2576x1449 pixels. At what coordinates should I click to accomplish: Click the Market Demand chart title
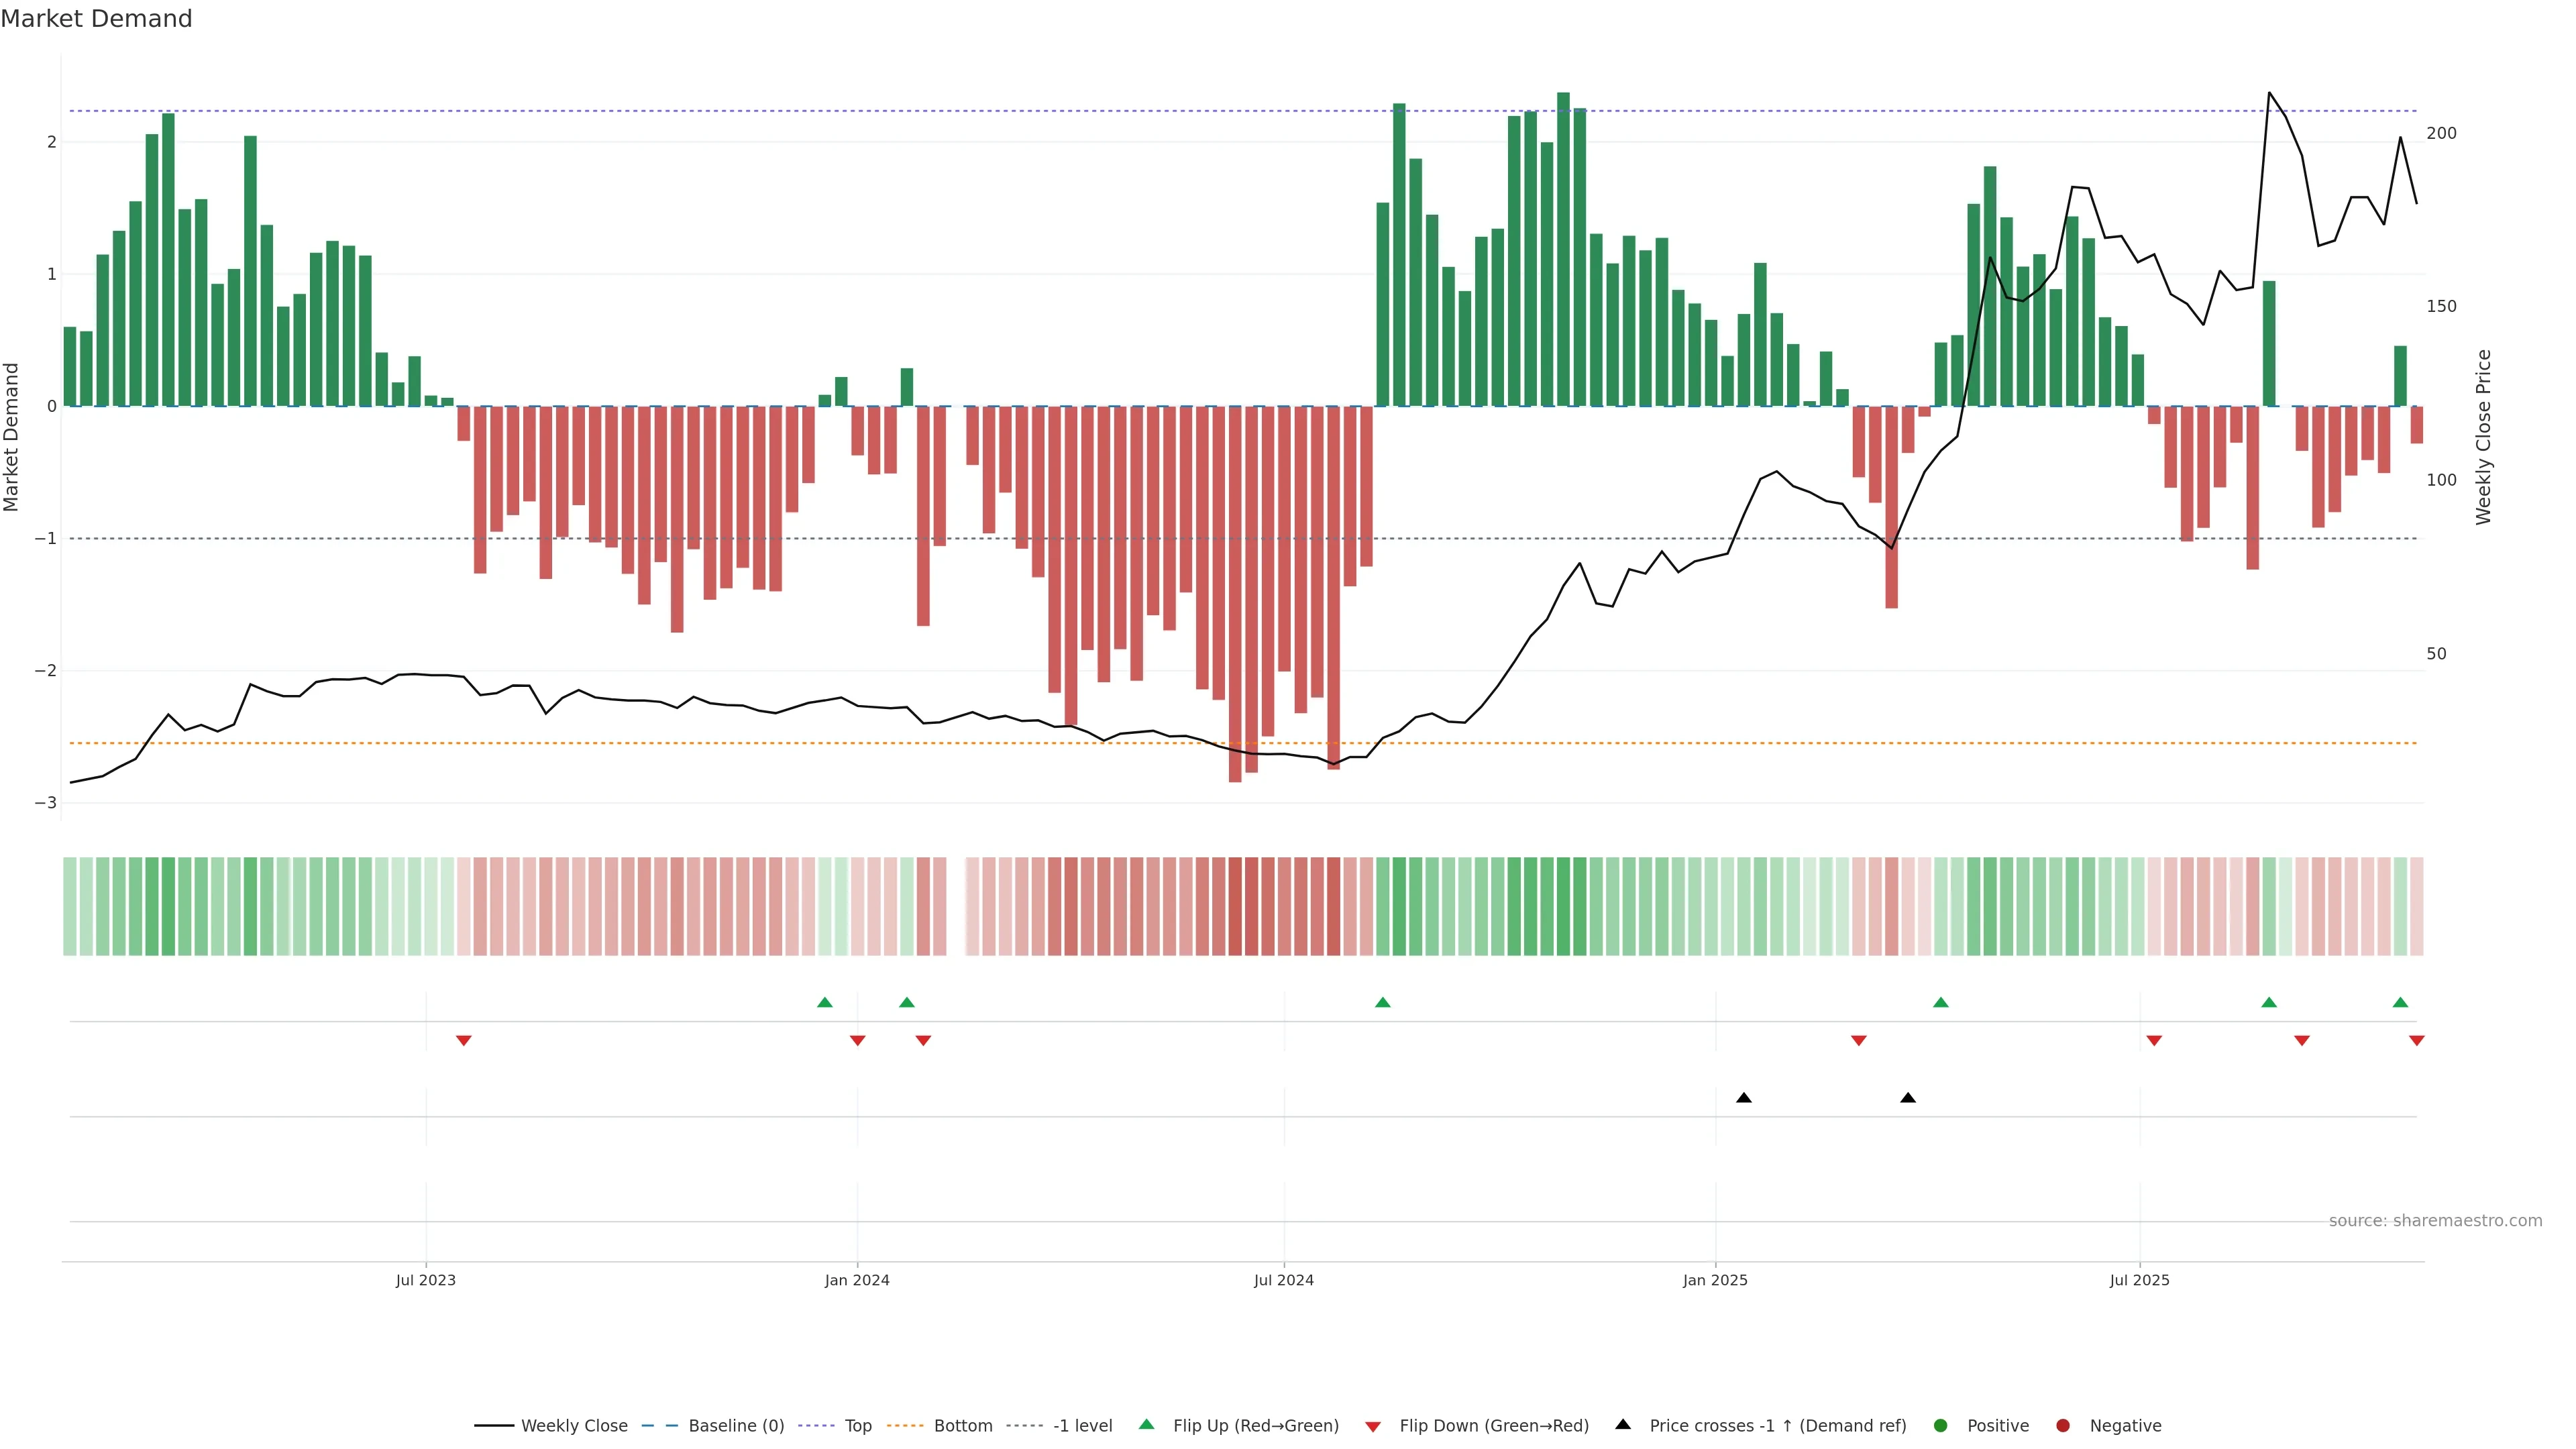[x=96, y=19]
